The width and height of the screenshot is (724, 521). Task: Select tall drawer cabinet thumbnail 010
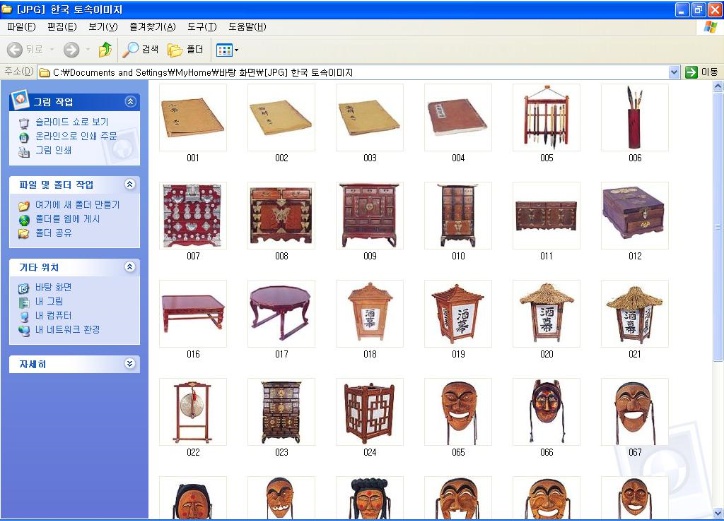click(x=458, y=216)
